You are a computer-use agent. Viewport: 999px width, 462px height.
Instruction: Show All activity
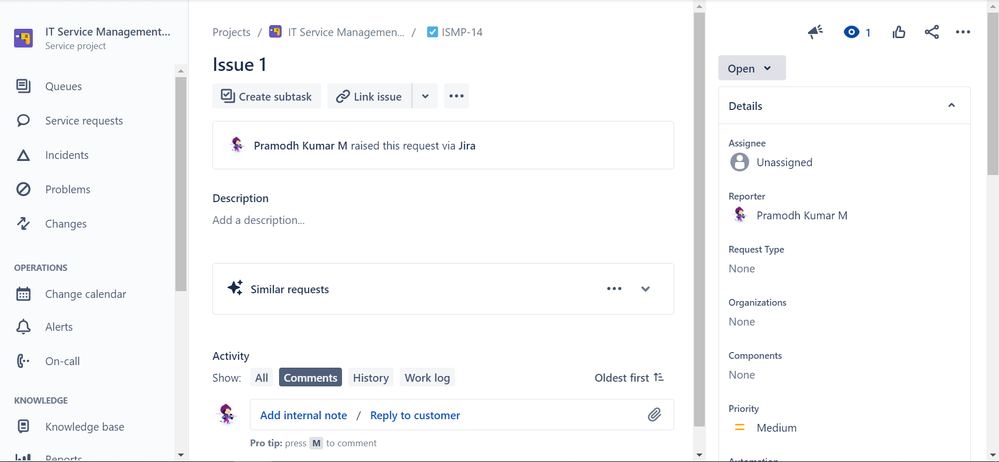coord(261,378)
